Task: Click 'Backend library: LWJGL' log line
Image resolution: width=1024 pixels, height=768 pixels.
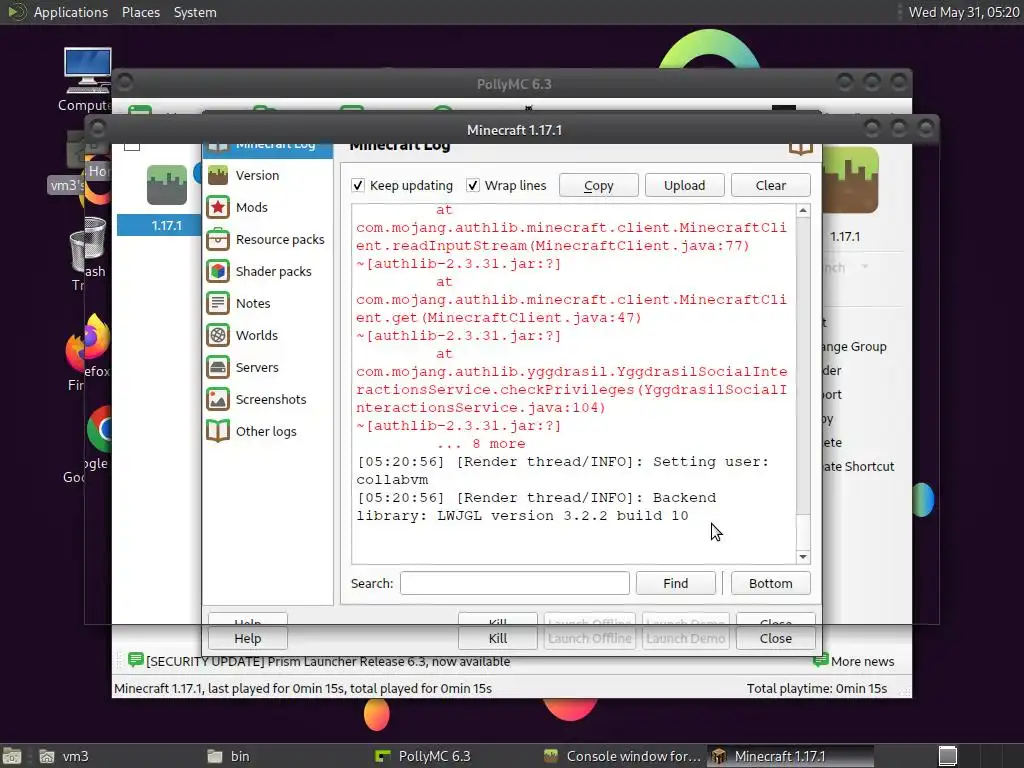Action: click(536, 507)
